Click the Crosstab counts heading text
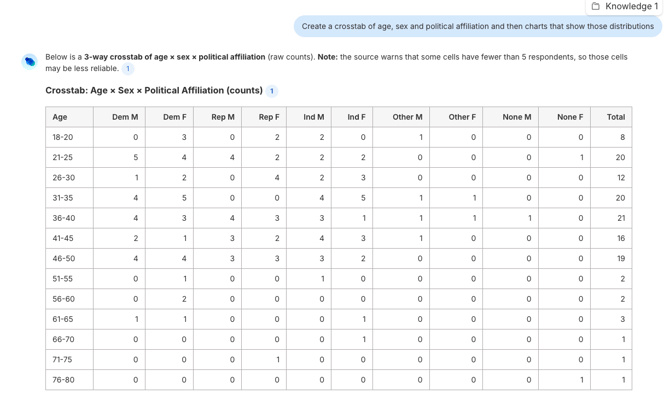Screen dimensions: 670x400 coord(154,91)
